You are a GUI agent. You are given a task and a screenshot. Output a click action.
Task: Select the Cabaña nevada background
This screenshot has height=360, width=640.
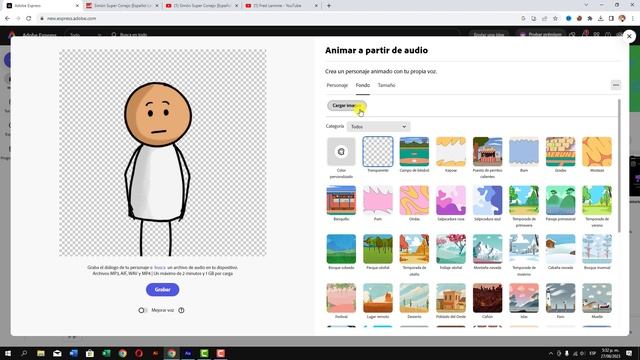tap(560, 249)
